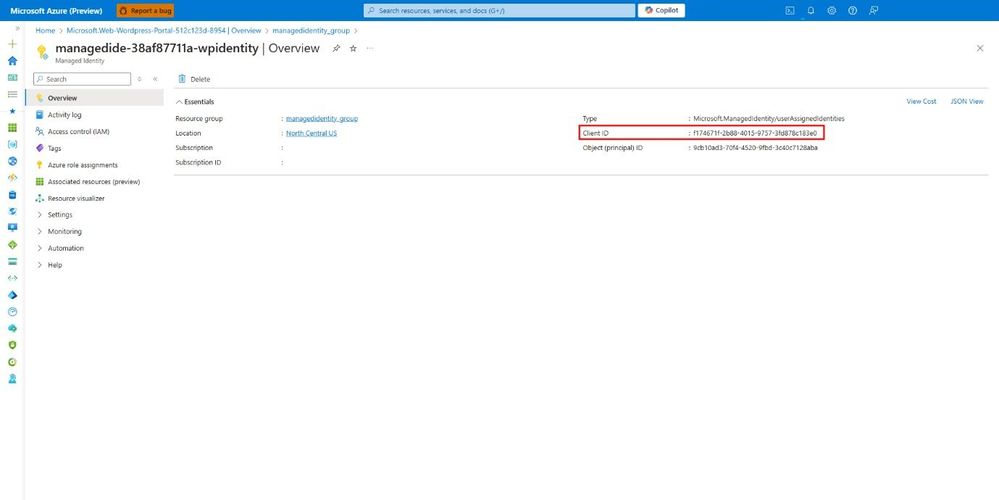Toggle resource menu expand/collapse arrows
The width and height of the screenshot is (999, 500).
[140, 79]
